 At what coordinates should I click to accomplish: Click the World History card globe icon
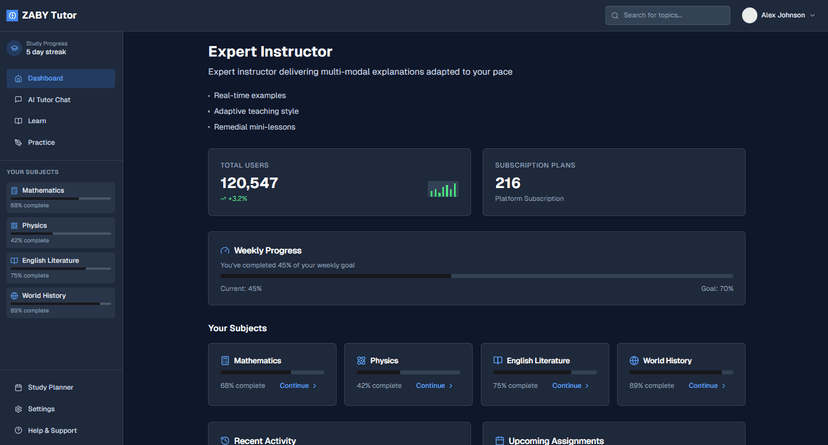click(x=634, y=361)
